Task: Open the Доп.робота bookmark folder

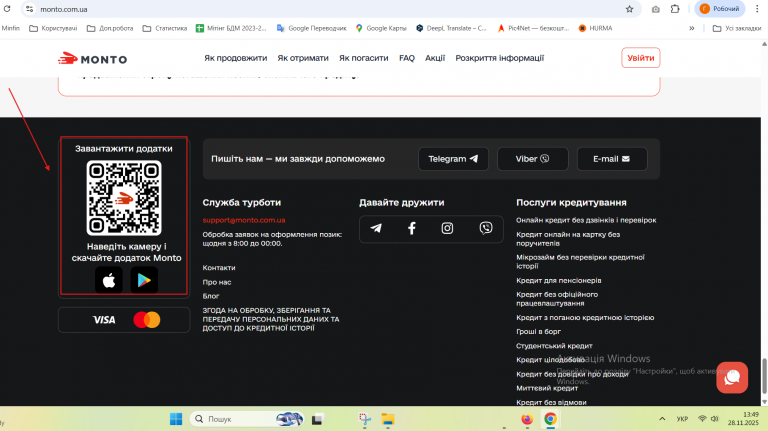Action: pyautogui.click(x=110, y=28)
